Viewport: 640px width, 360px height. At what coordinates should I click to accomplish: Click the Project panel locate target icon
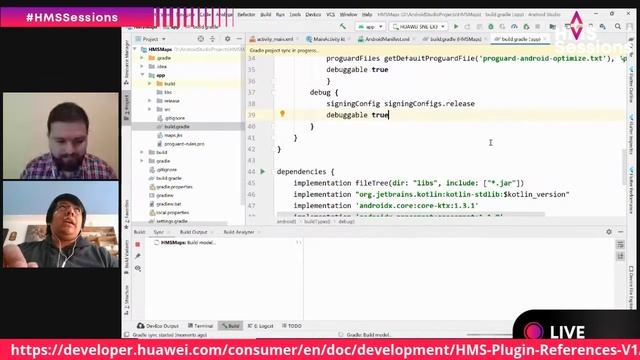pos(200,39)
